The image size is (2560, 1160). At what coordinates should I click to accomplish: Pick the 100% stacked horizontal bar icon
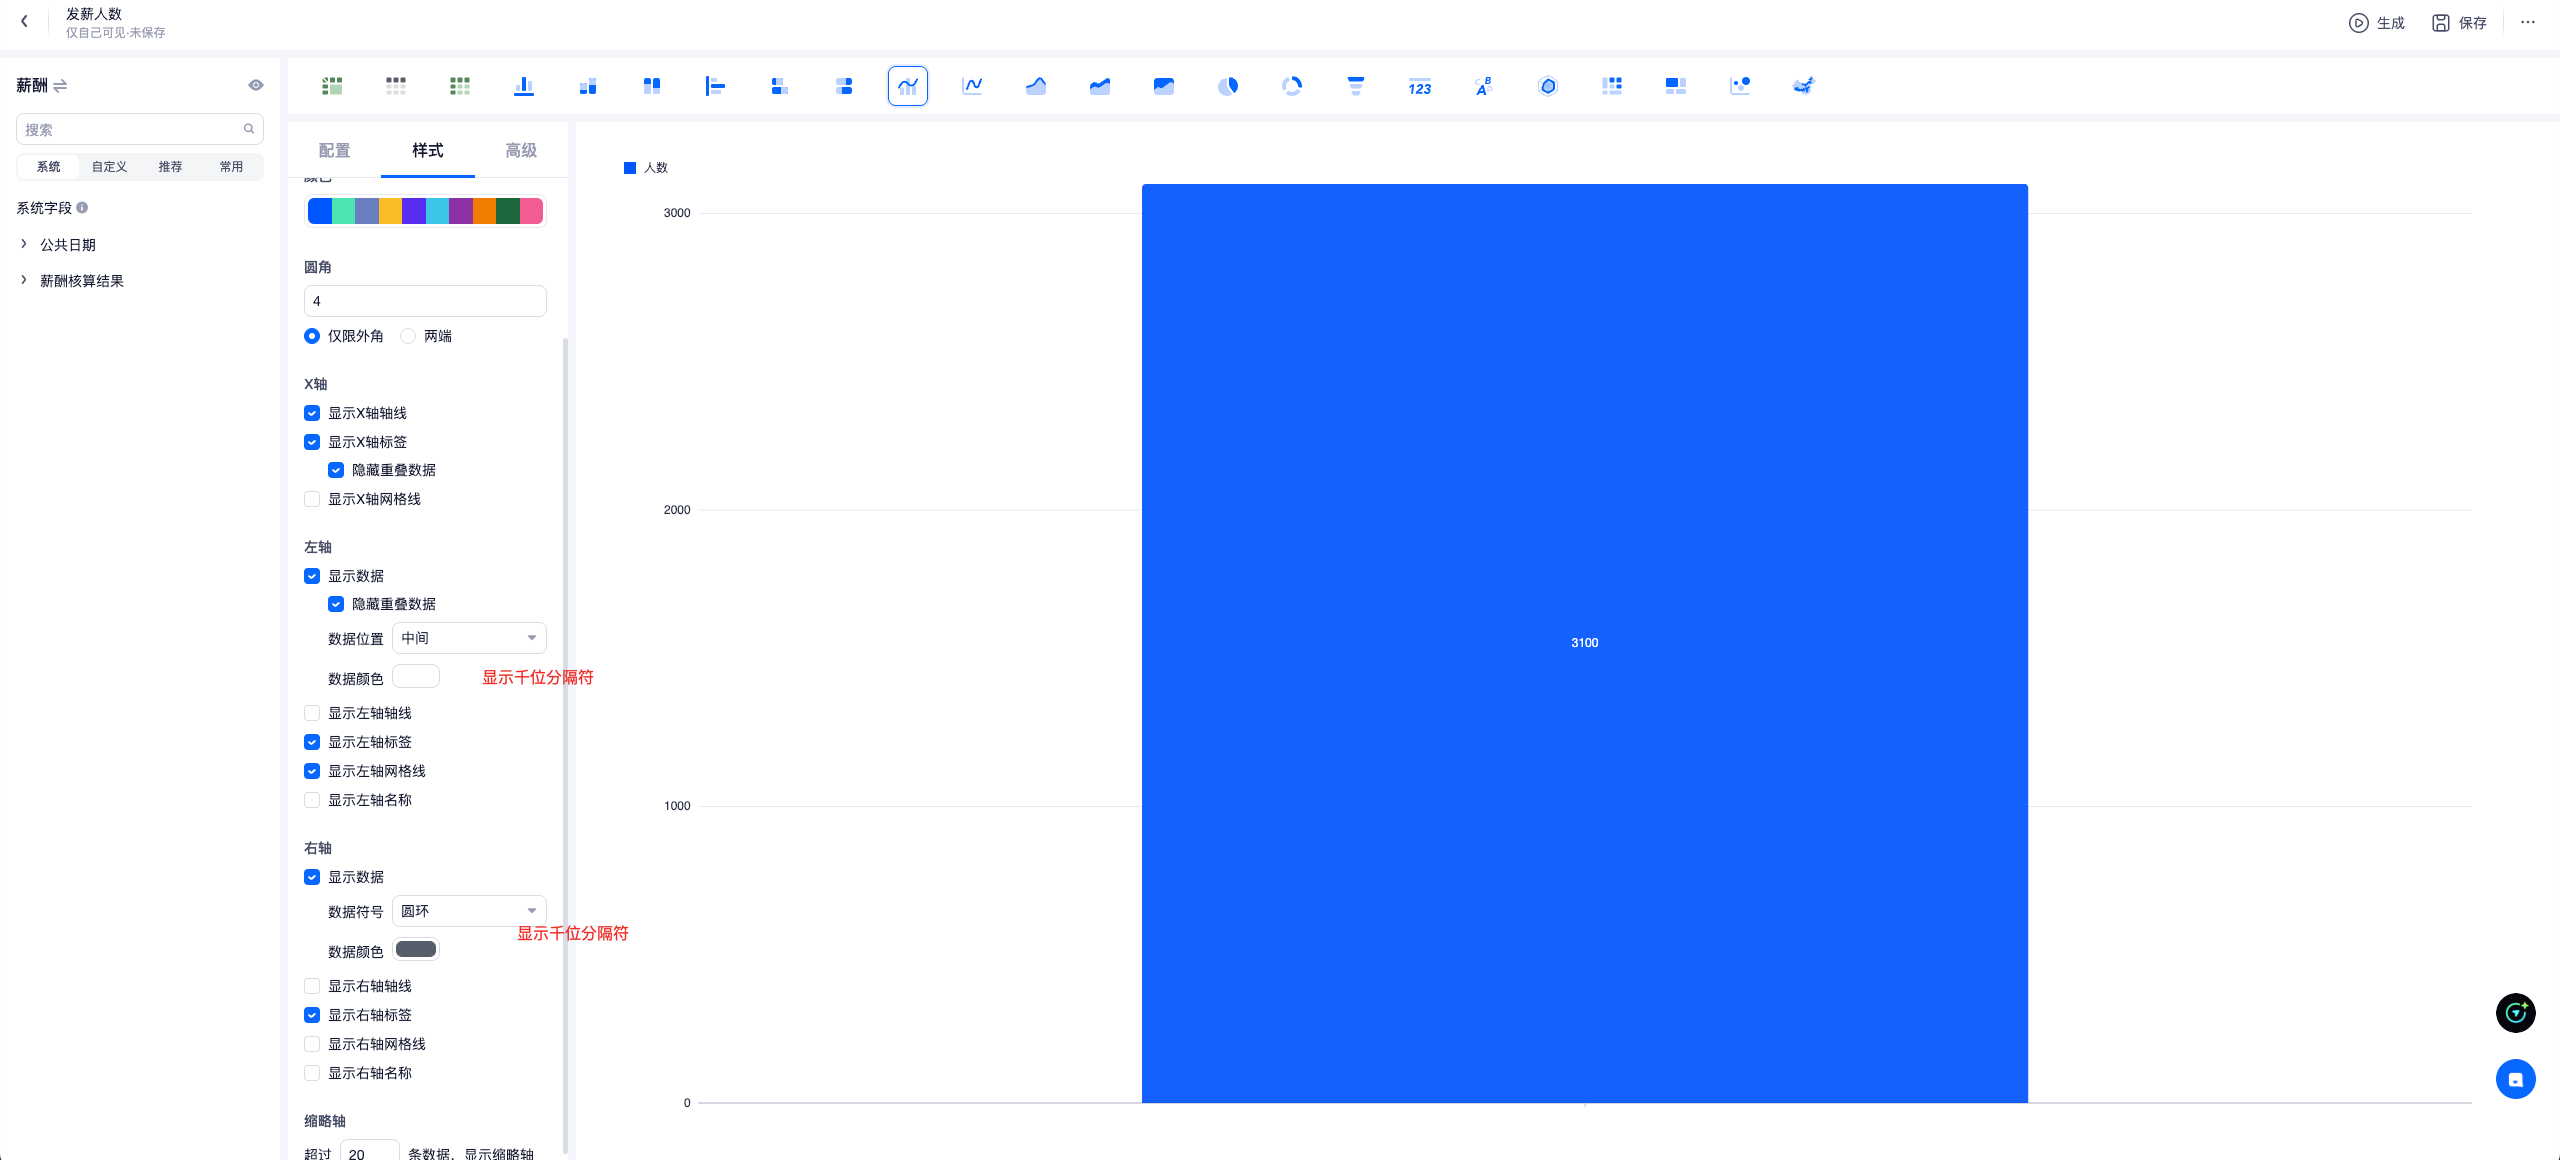[x=844, y=86]
